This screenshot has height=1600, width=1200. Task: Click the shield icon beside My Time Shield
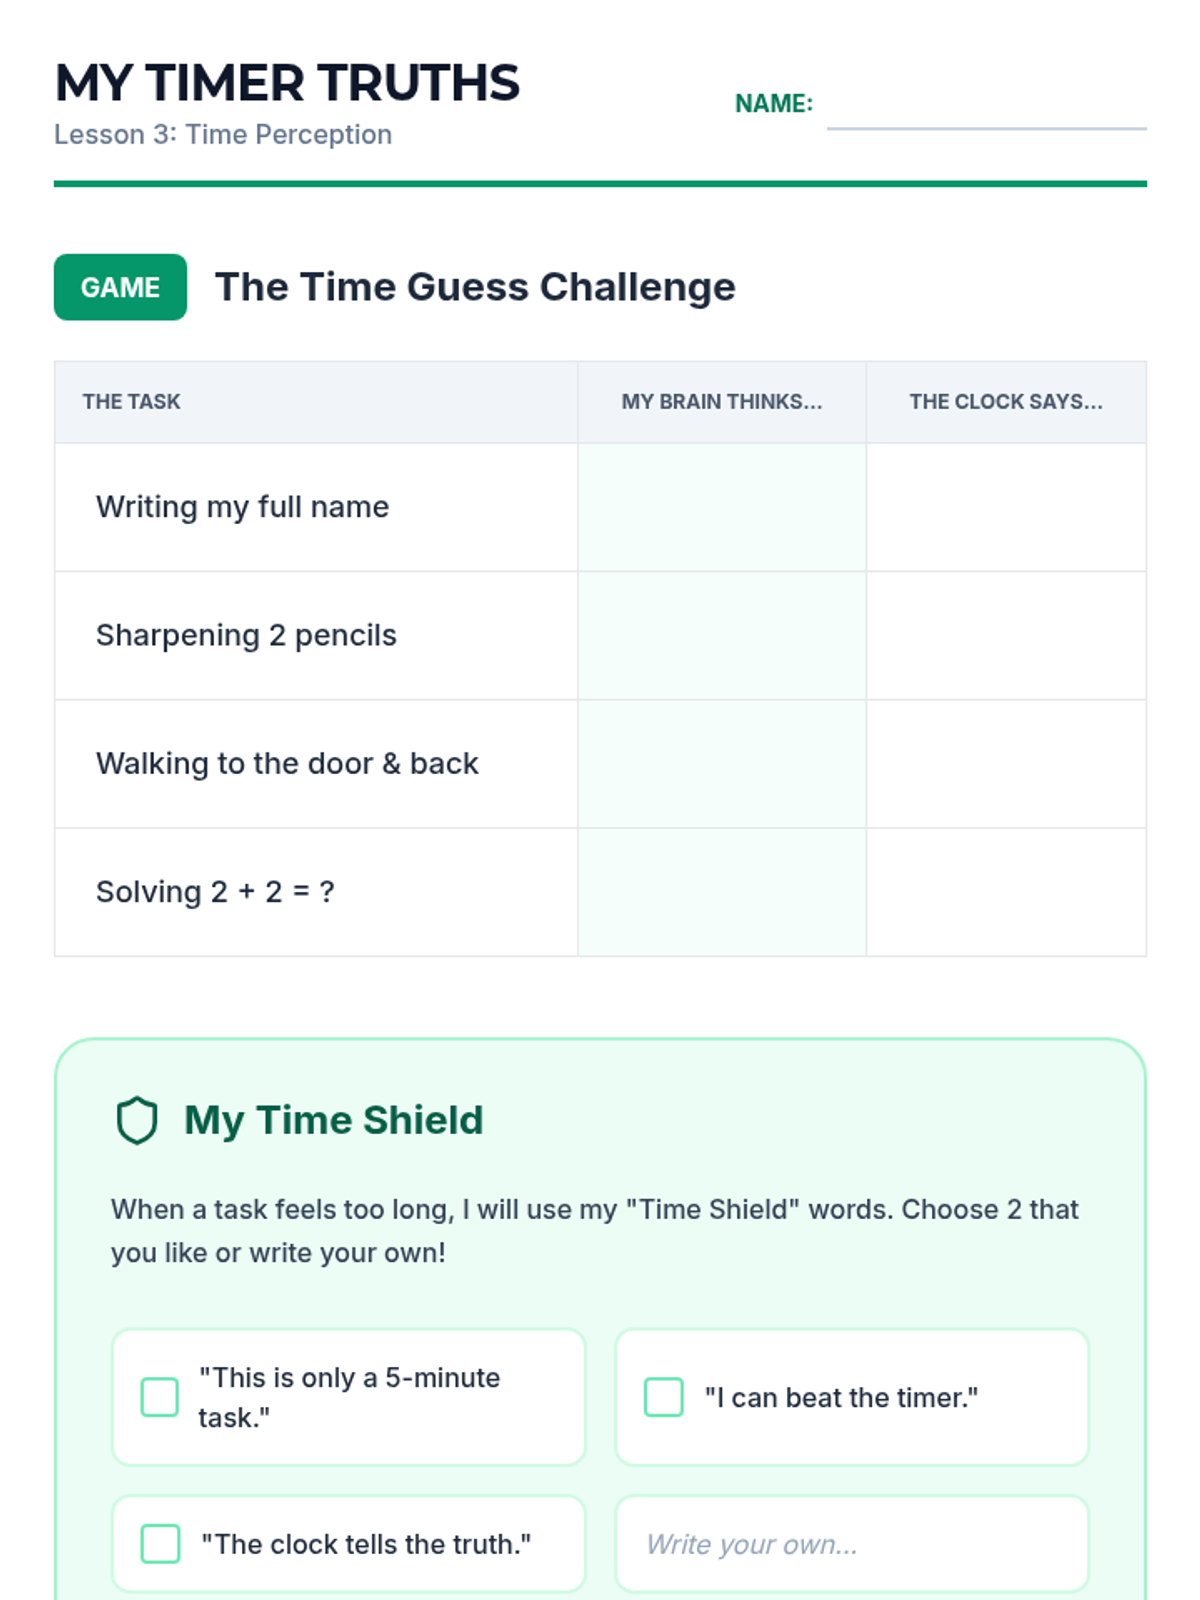point(137,1120)
